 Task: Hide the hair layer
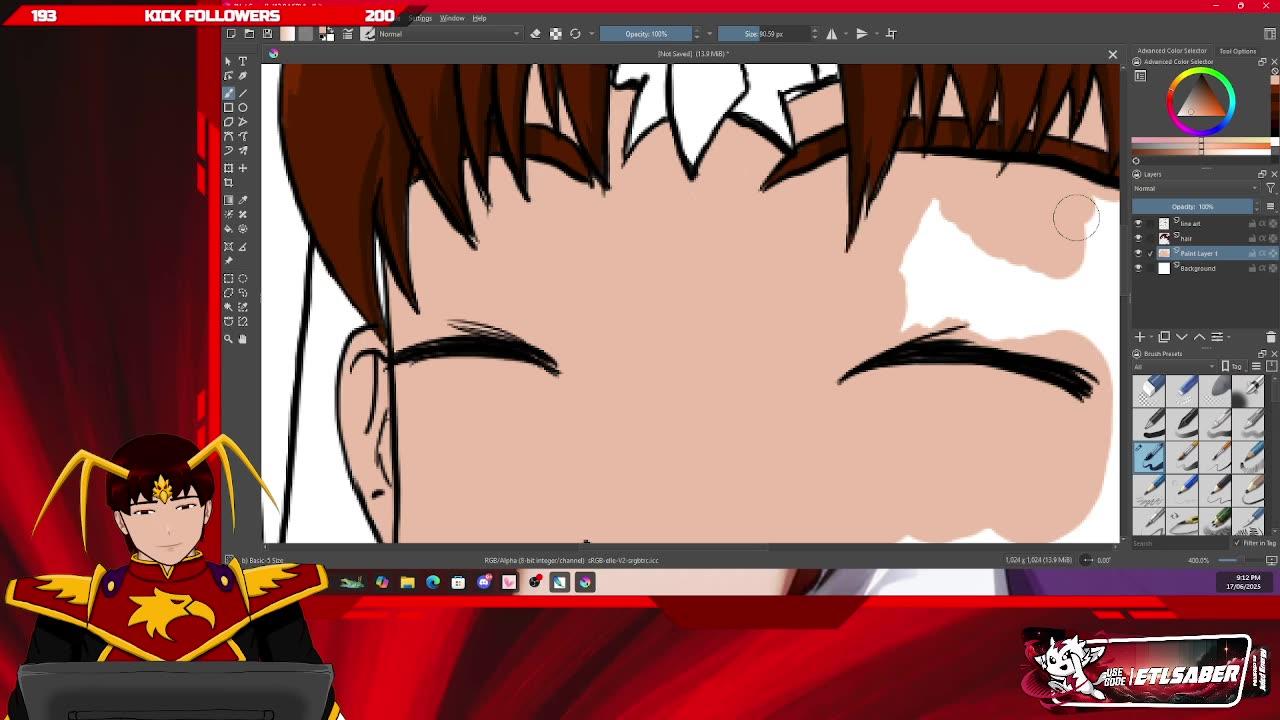click(x=1138, y=238)
